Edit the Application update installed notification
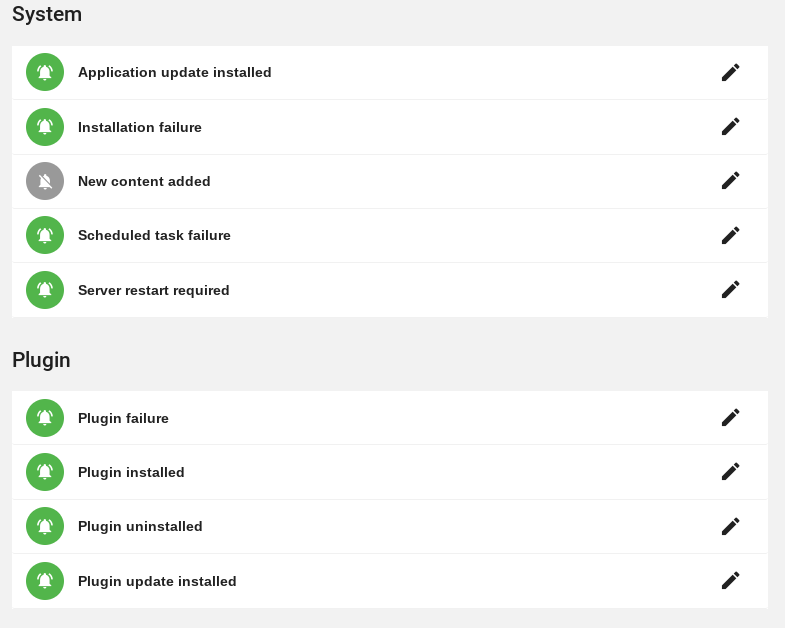This screenshot has width=785, height=628. point(730,72)
